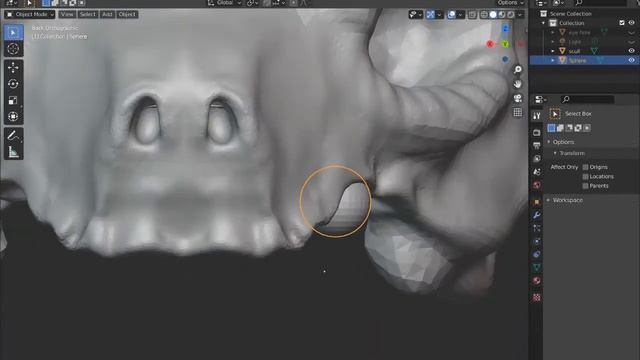
Task: Select the scull row in outliner
Action: (x=584, y=51)
